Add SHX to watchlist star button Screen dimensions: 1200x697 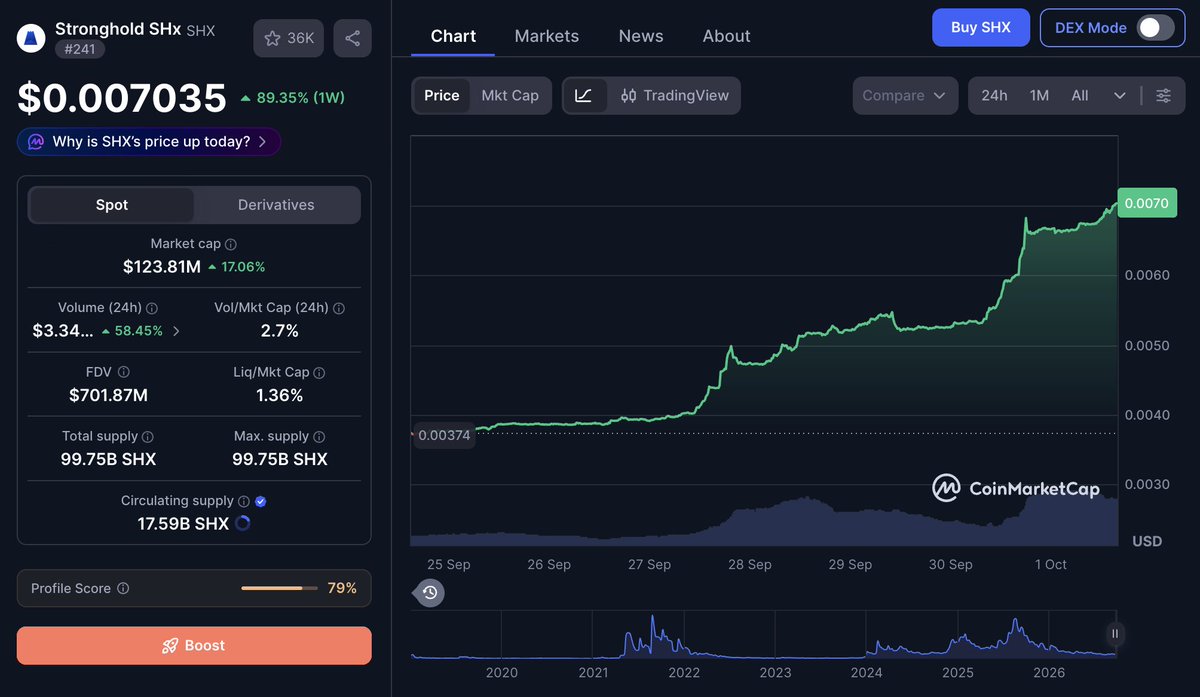289,38
